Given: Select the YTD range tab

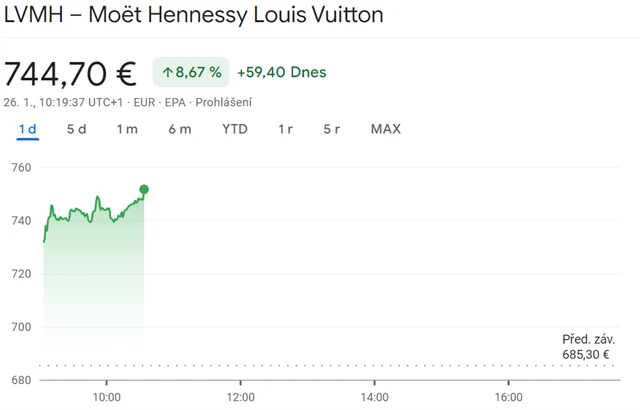Looking at the screenshot, I should click(x=235, y=129).
